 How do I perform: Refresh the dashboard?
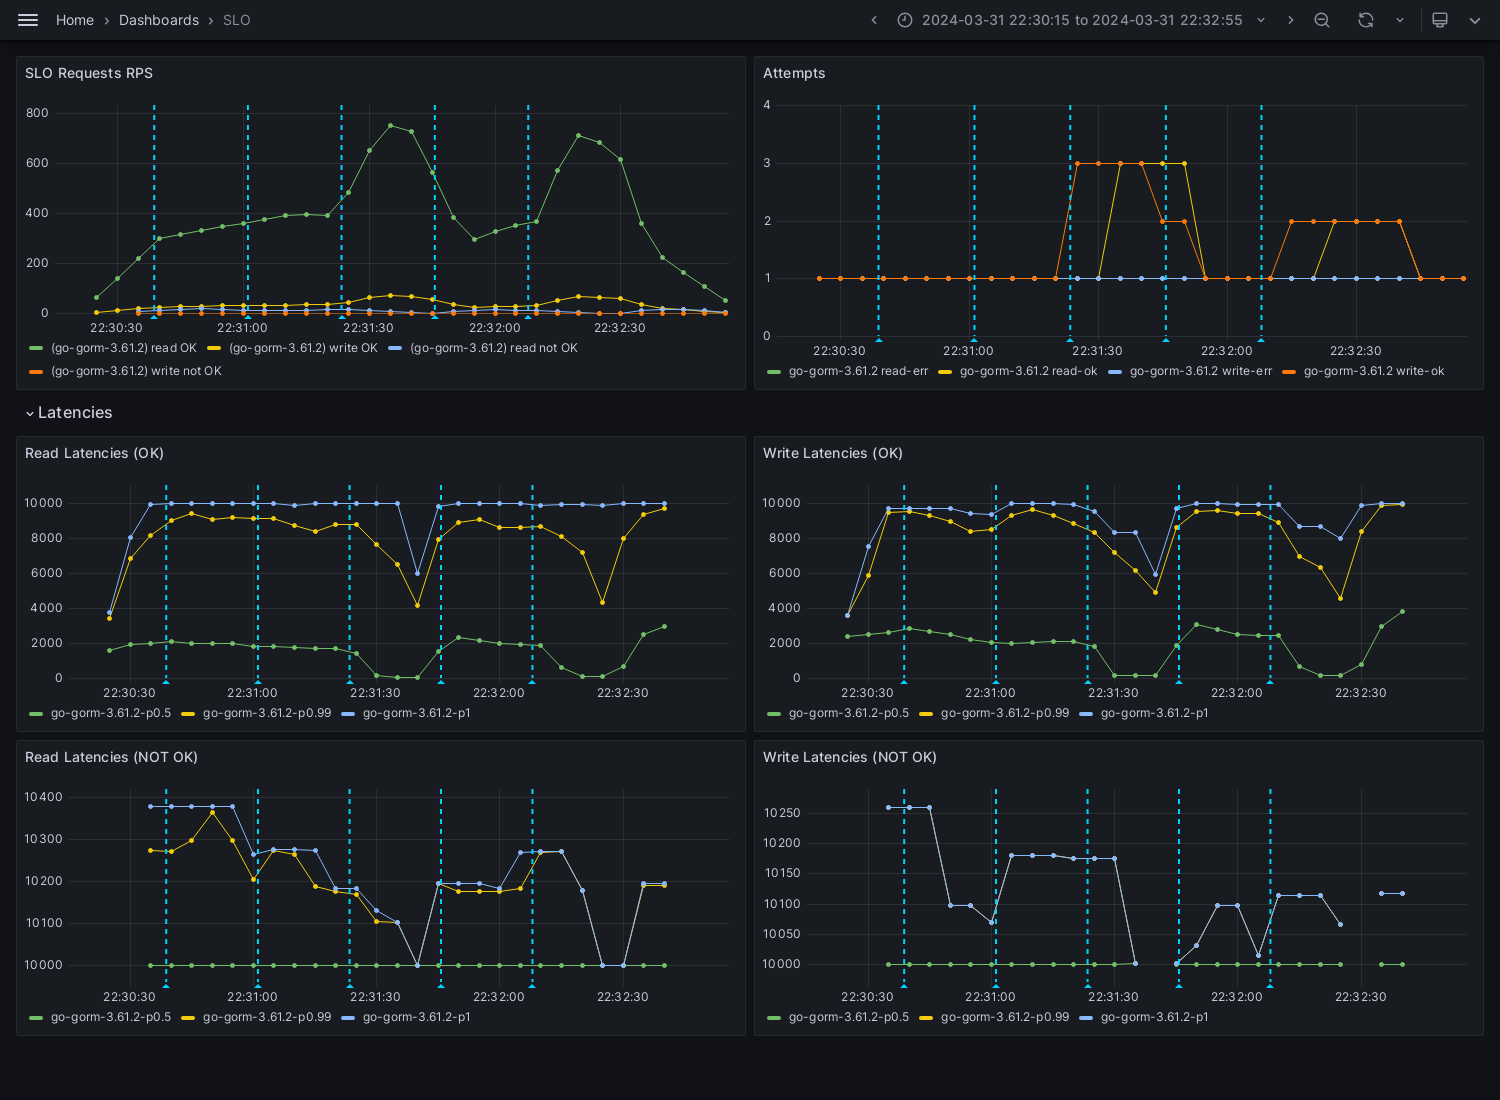point(1366,20)
